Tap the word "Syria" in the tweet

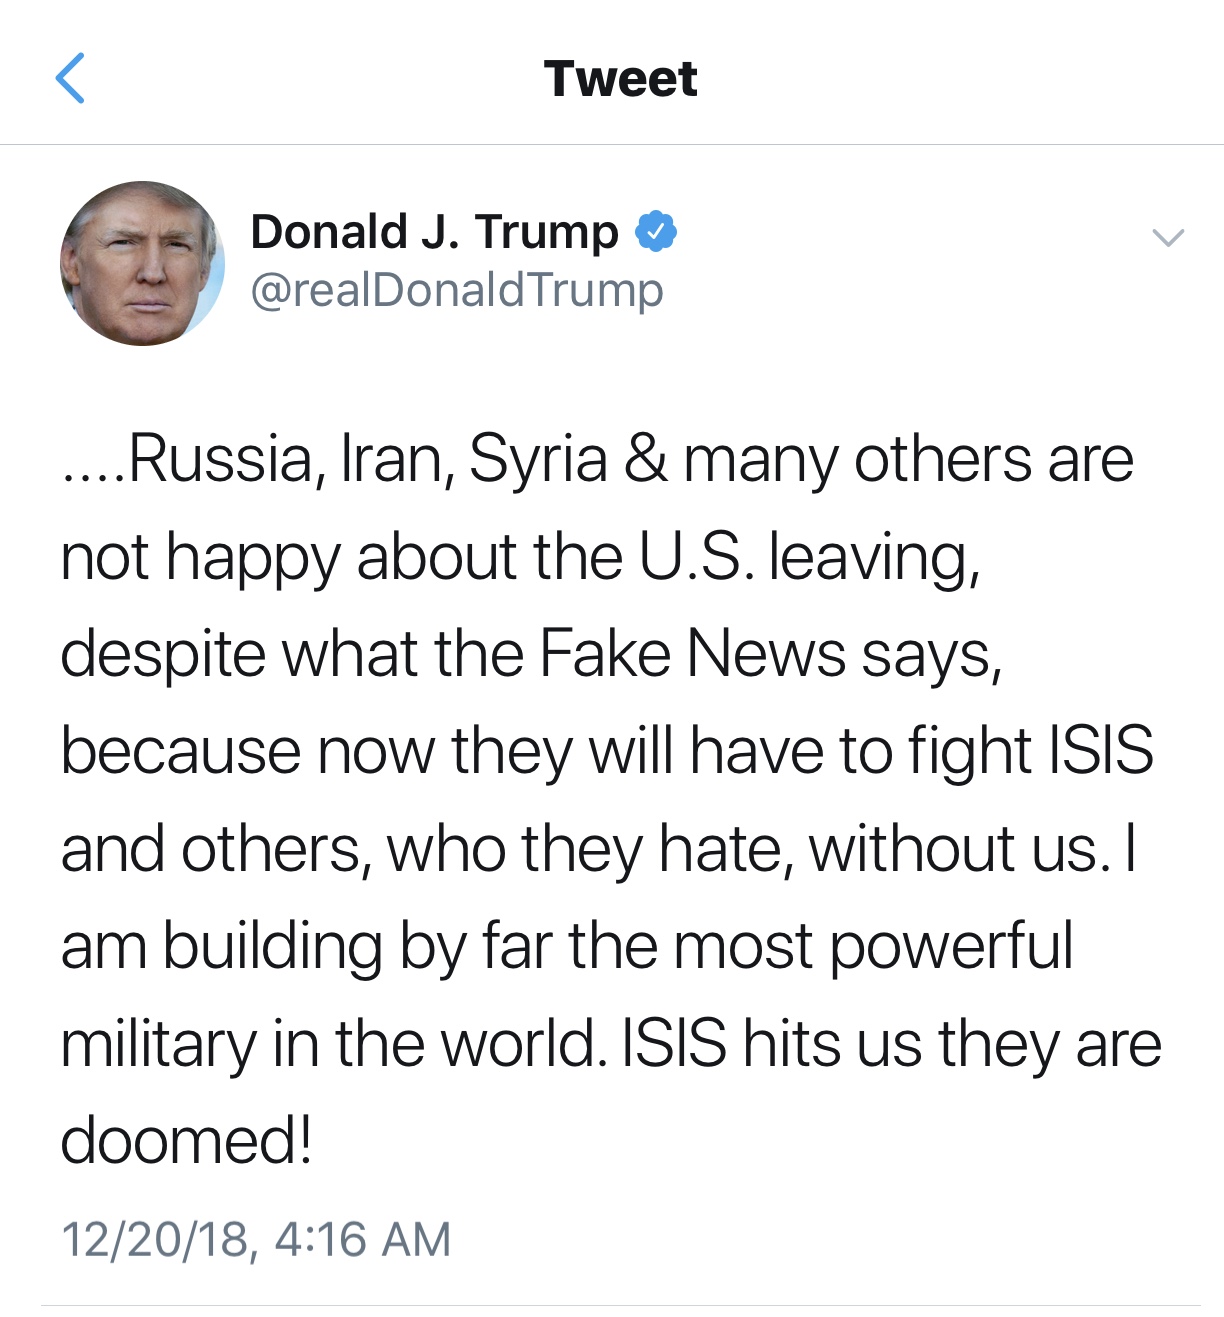[538, 460]
